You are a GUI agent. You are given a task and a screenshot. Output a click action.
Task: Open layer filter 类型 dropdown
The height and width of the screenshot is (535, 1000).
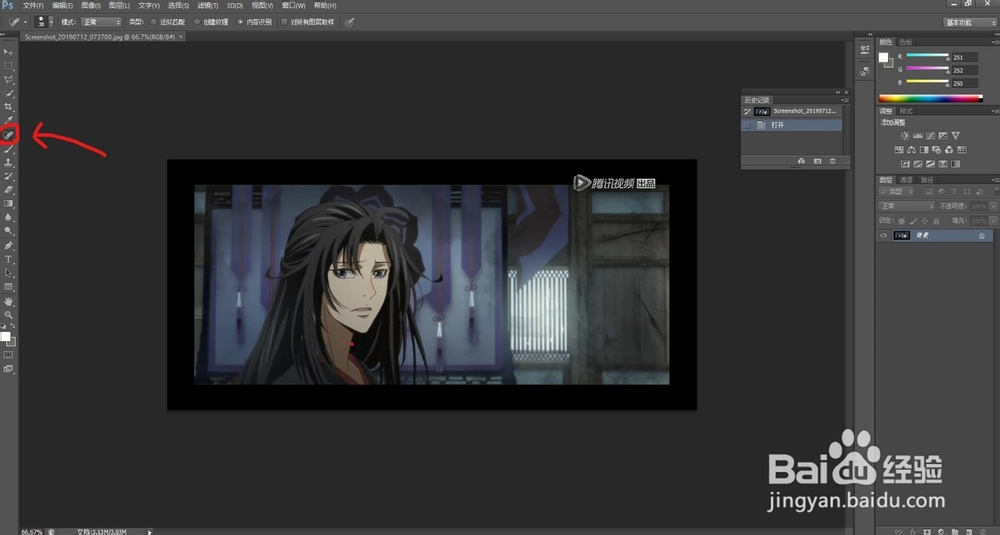pyautogui.click(x=897, y=191)
